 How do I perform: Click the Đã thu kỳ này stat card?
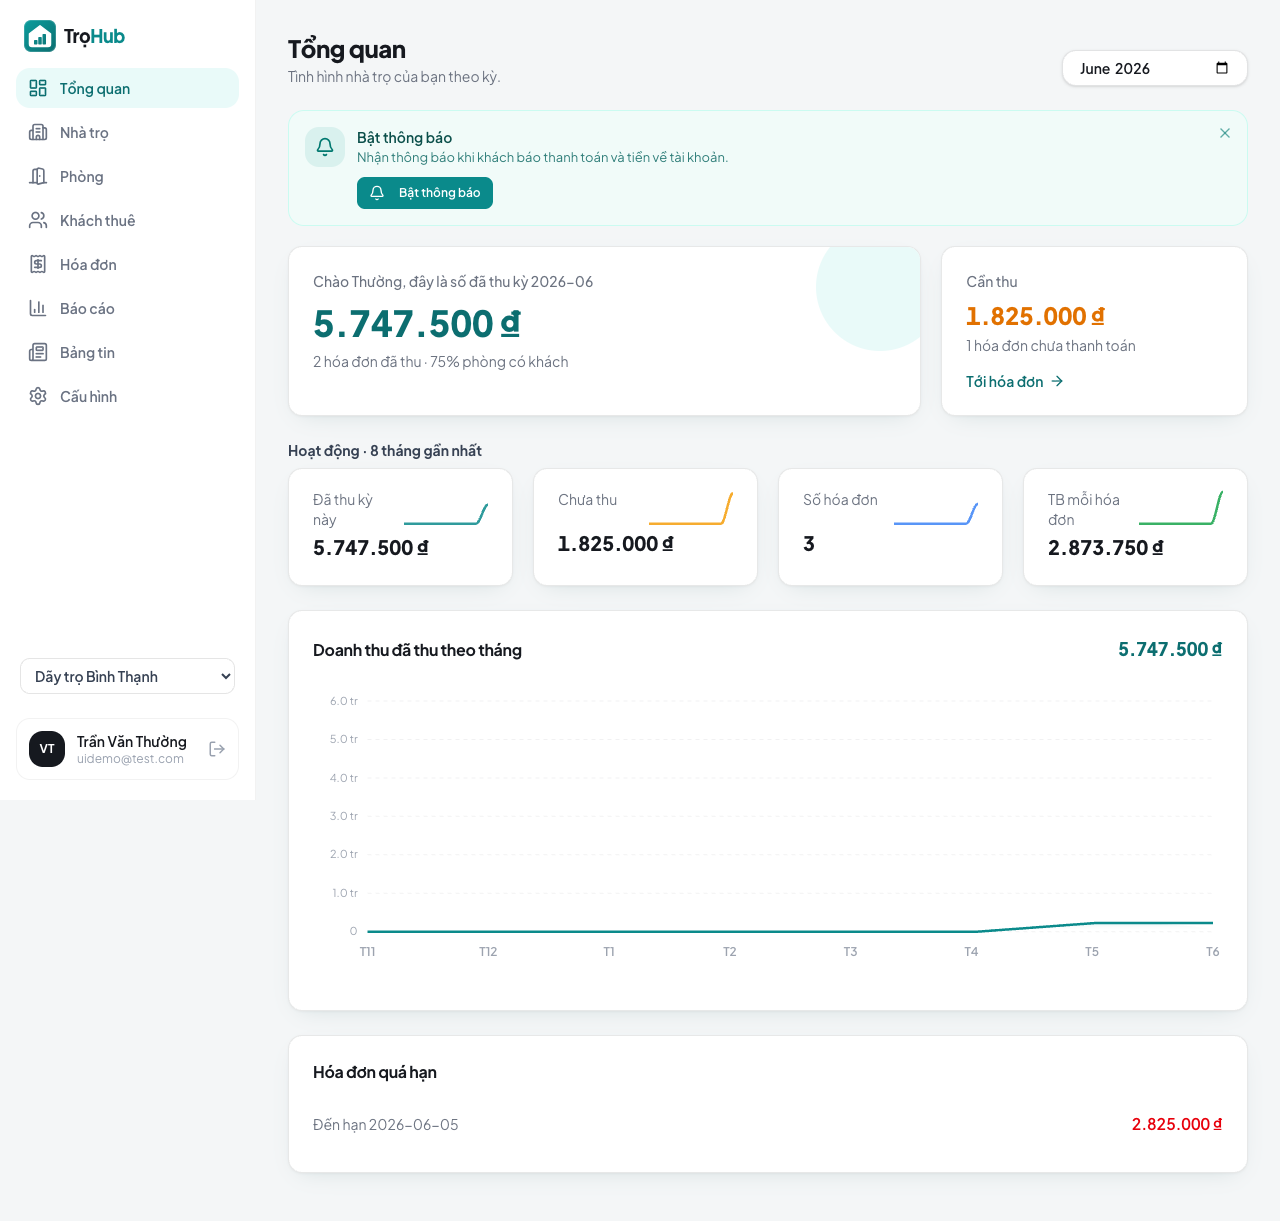400,527
